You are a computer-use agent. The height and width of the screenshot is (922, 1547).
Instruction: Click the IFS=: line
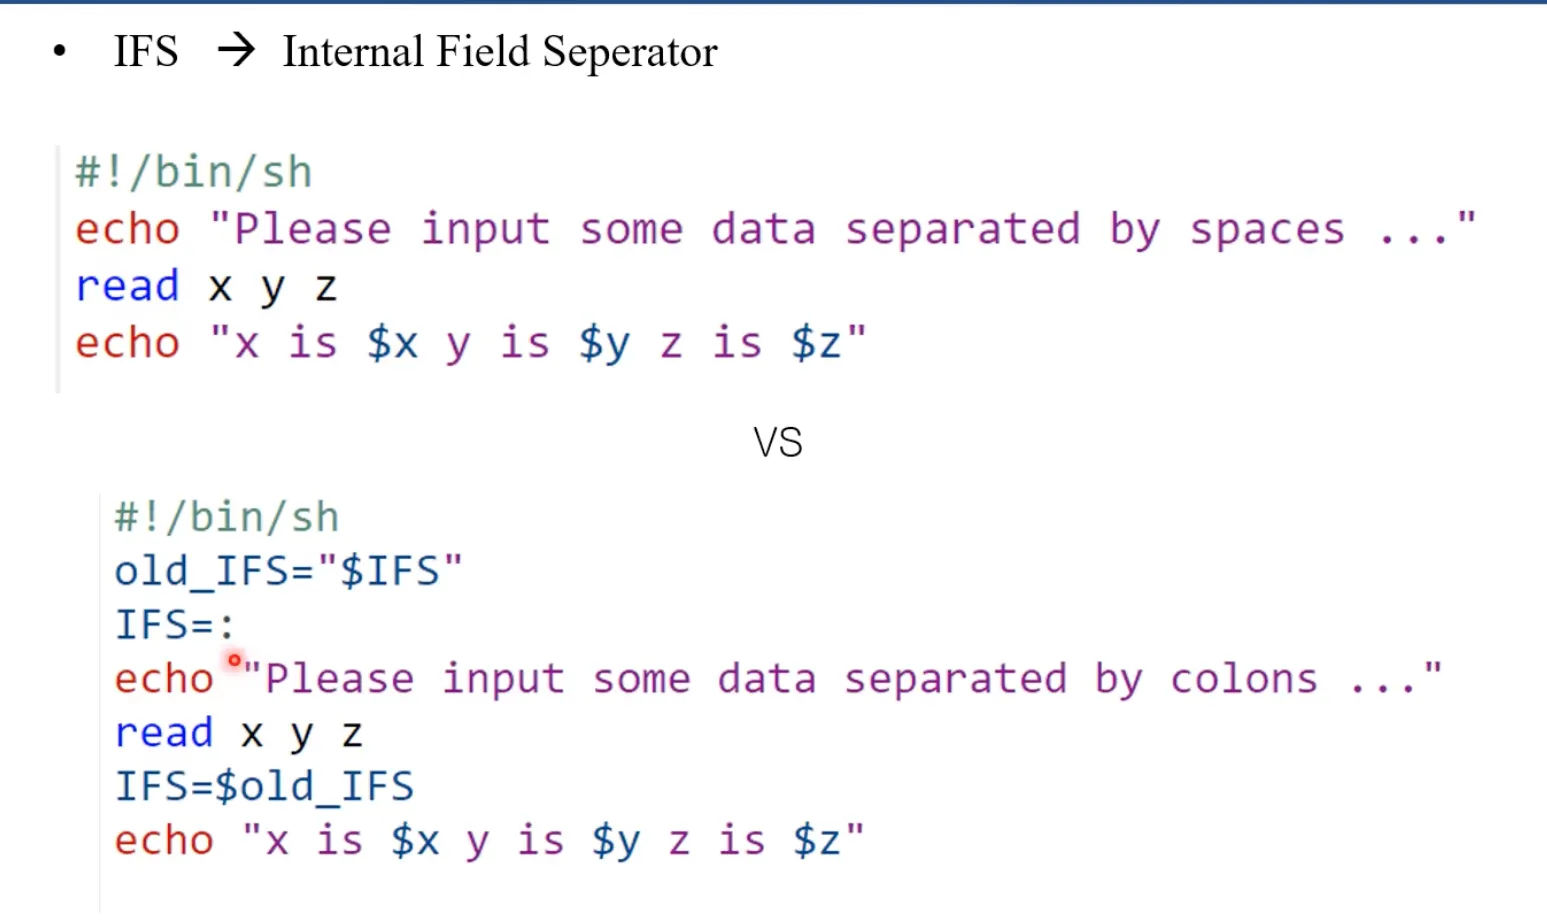click(175, 625)
